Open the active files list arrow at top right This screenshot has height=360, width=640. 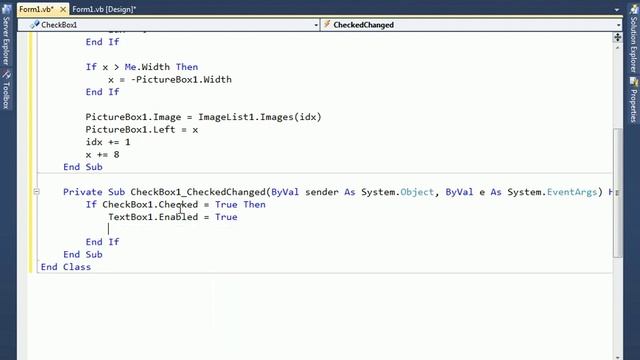(x=617, y=9)
